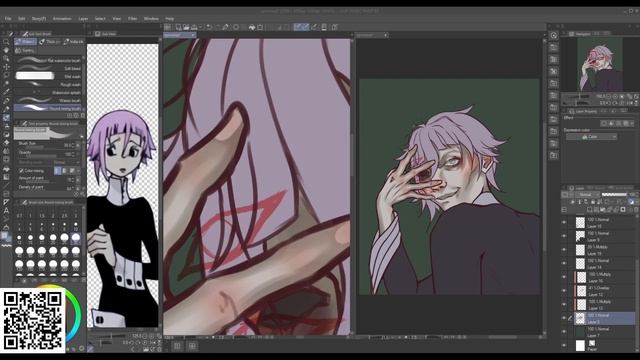Screen dimensions: 640x360
Task: Toggle Paper layer visibility
Action: tap(564, 345)
